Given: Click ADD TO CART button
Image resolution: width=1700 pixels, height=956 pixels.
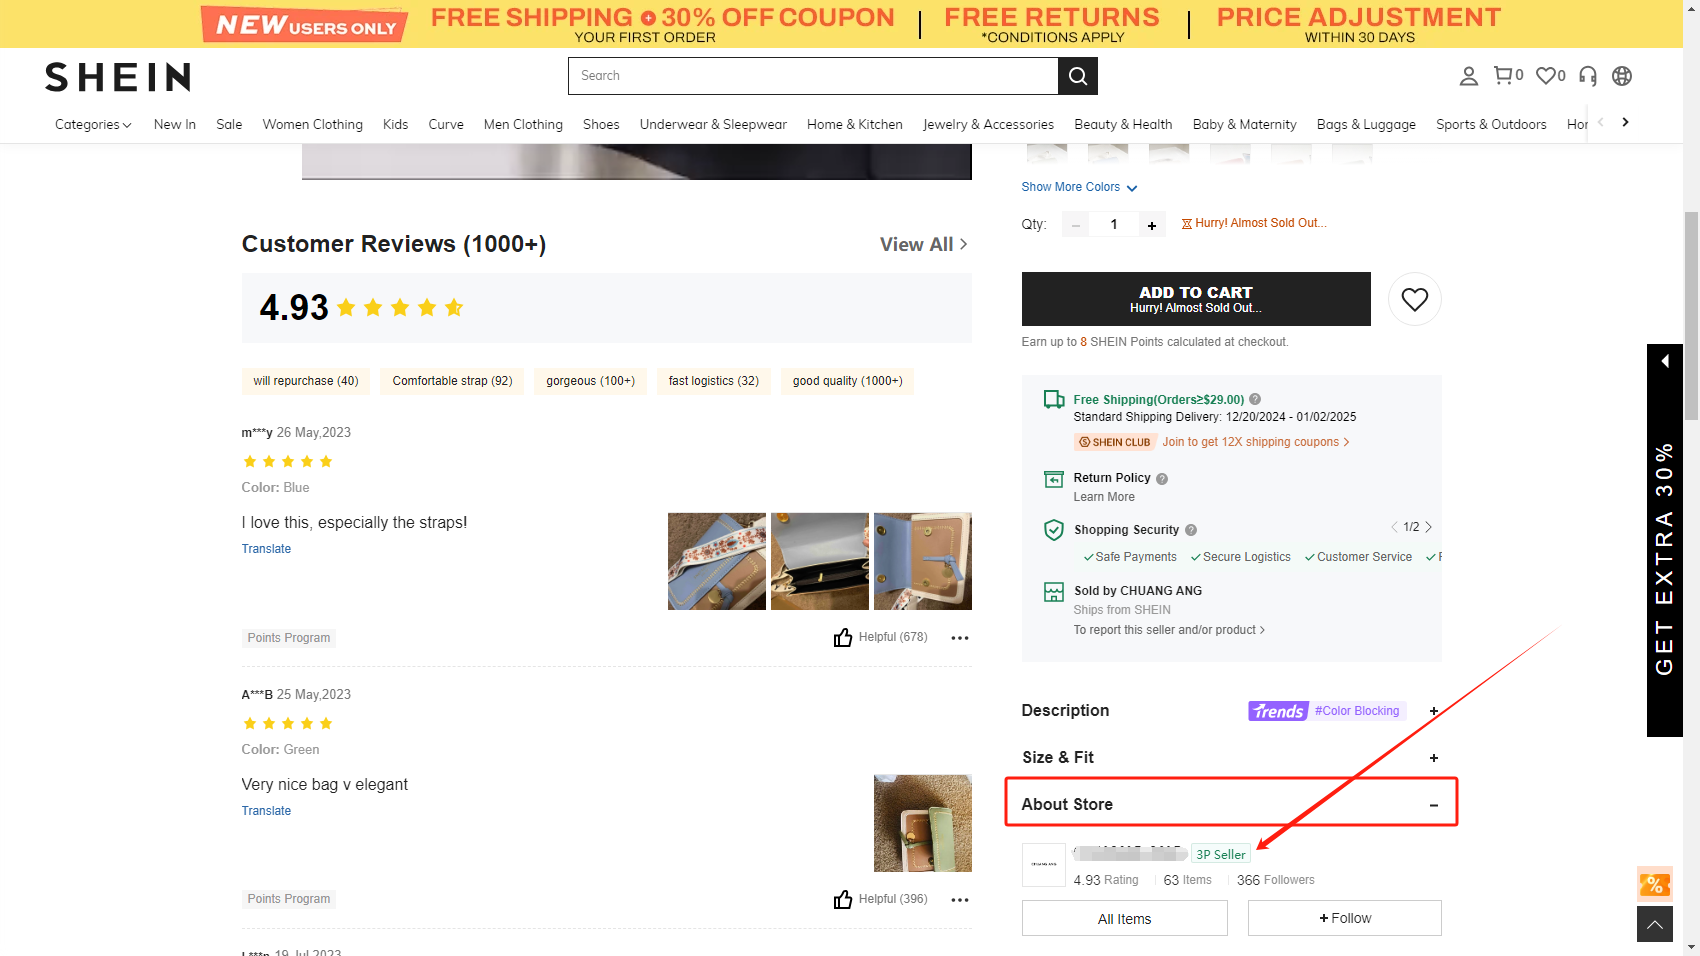Looking at the screenshot, I should tap(1196, 299).
